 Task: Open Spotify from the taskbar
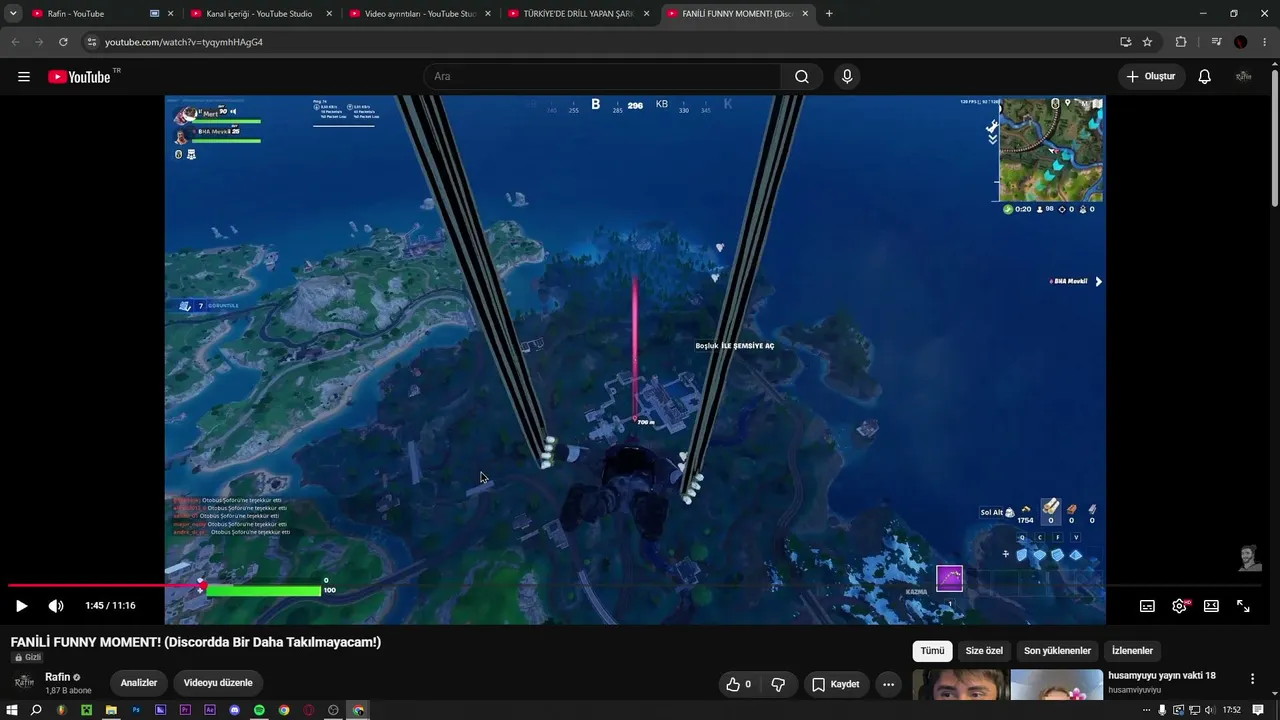tap(259, 710)
